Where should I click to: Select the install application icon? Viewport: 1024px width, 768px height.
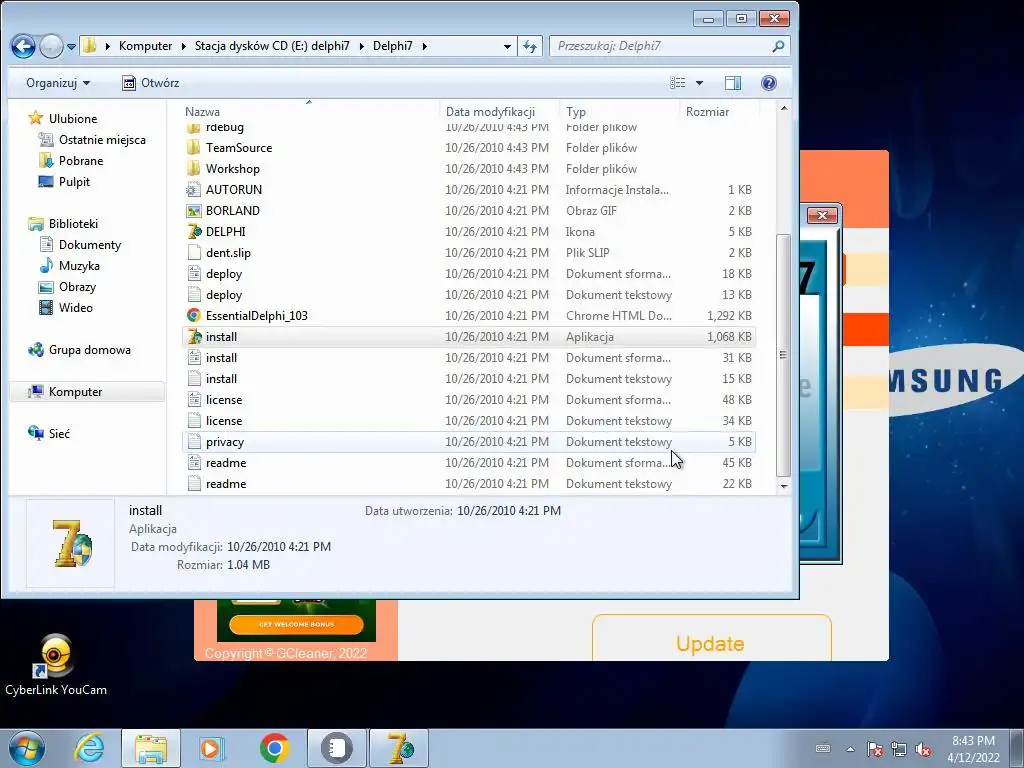tap(193, 337)
